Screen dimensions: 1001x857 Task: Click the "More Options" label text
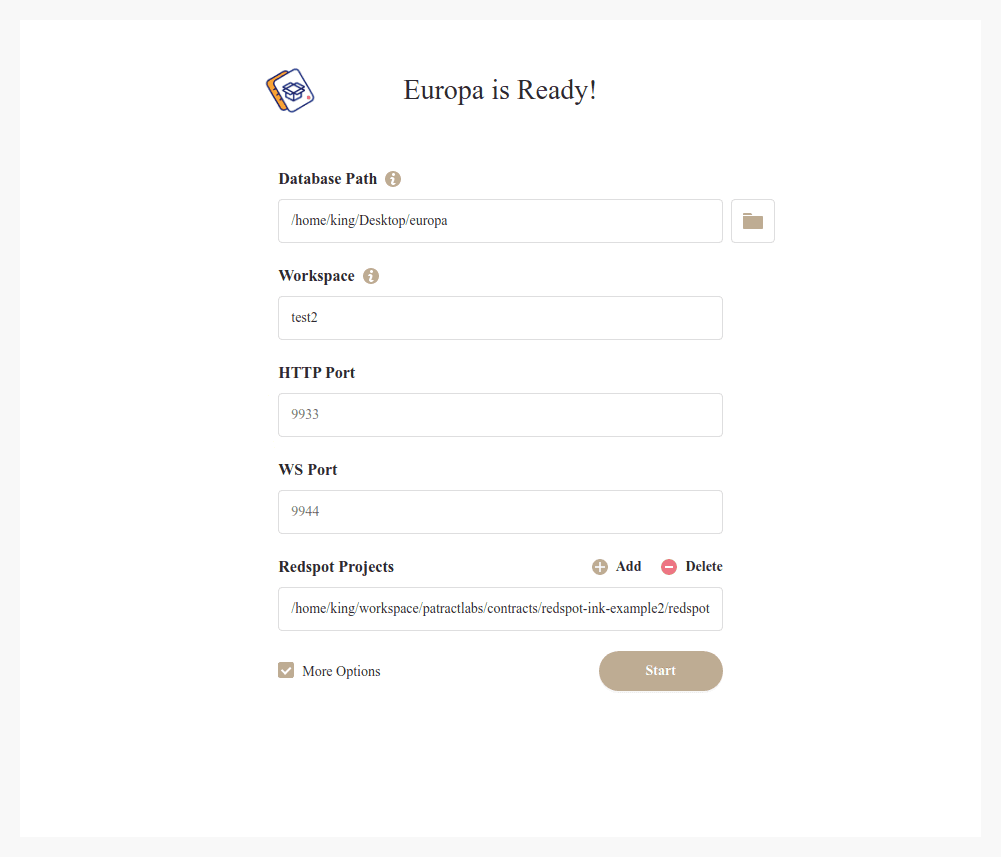(x=341, y=672)
